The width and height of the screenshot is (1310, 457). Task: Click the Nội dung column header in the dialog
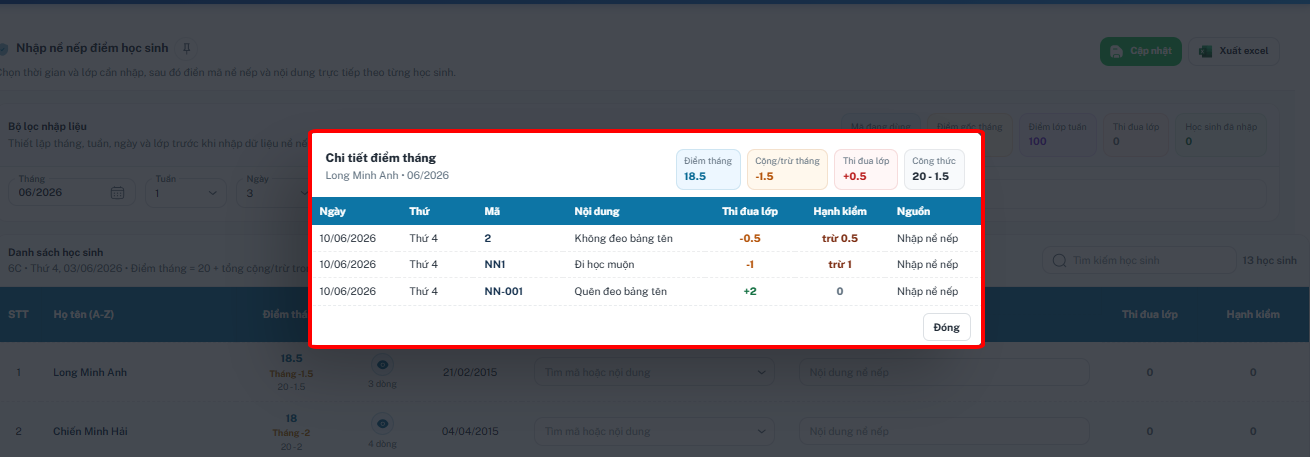(x=597, y=211)
